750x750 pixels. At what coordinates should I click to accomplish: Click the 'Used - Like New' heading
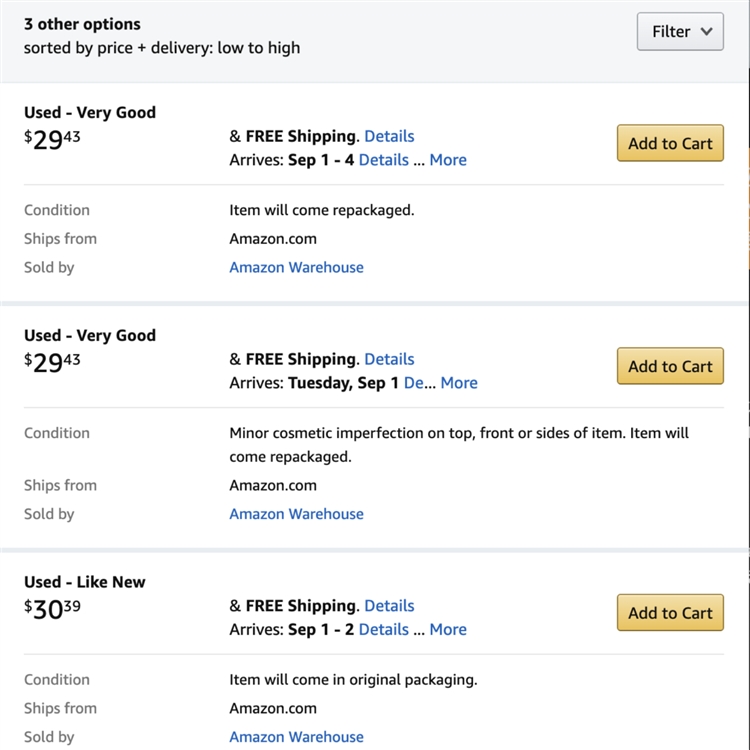pos(85,582)
